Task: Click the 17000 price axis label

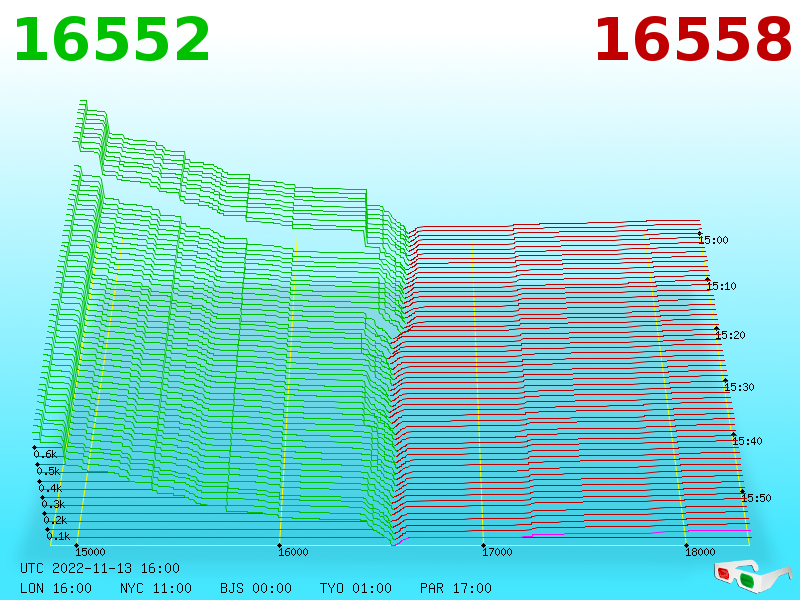Action: point(497,552)
